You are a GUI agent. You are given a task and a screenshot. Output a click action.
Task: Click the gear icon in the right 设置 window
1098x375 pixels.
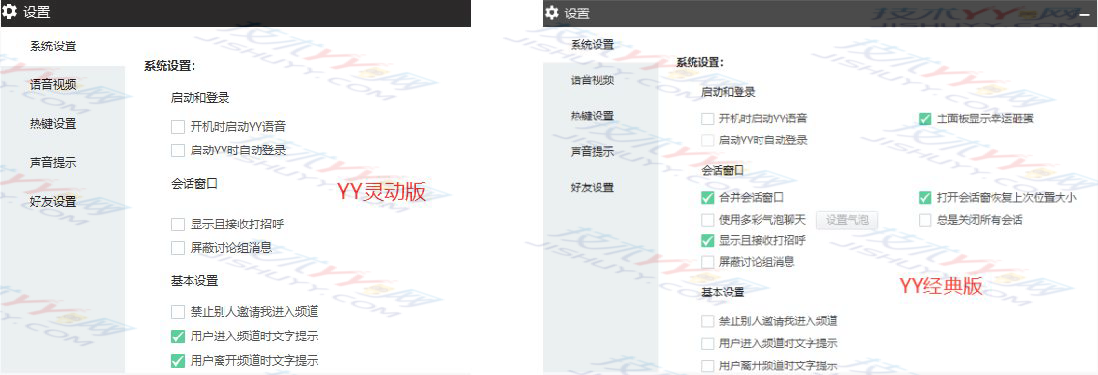(552, 13)
